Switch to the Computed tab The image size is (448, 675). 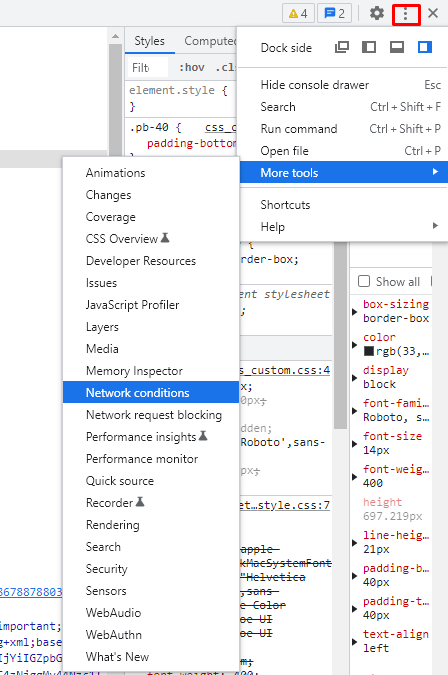(210, 41)
